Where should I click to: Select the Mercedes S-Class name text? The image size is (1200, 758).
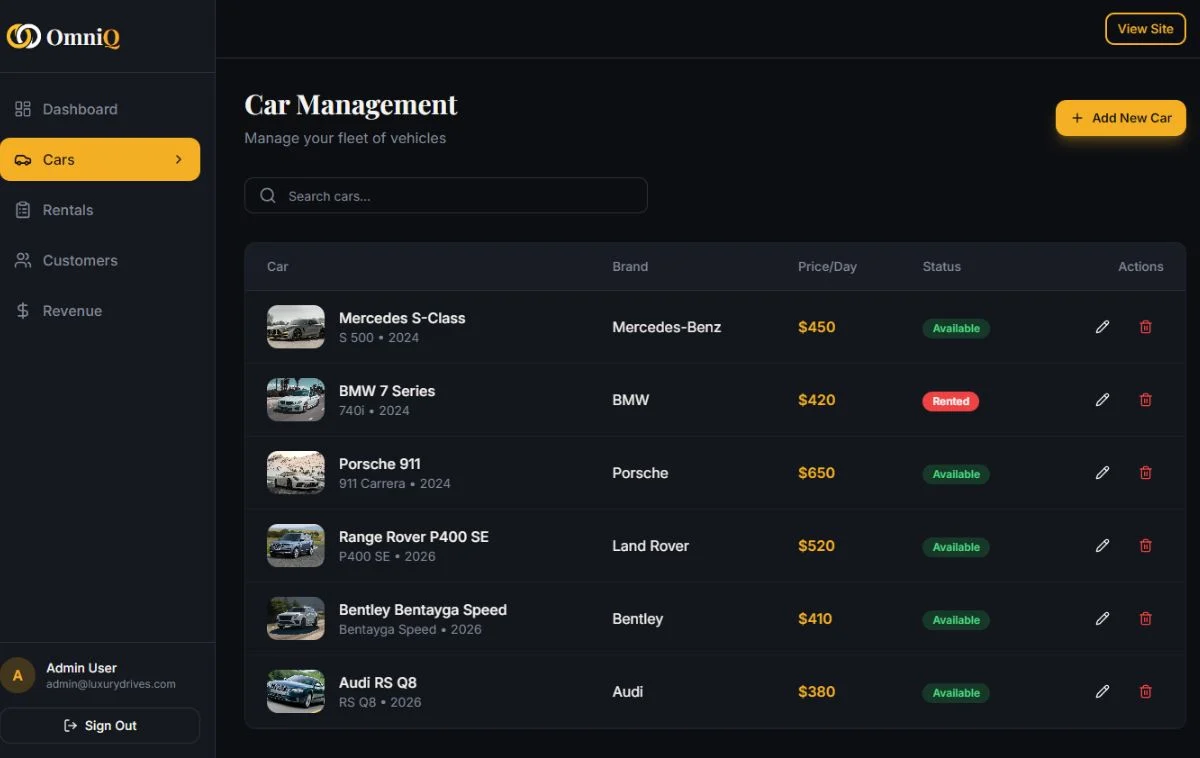[x=402, y=318]
